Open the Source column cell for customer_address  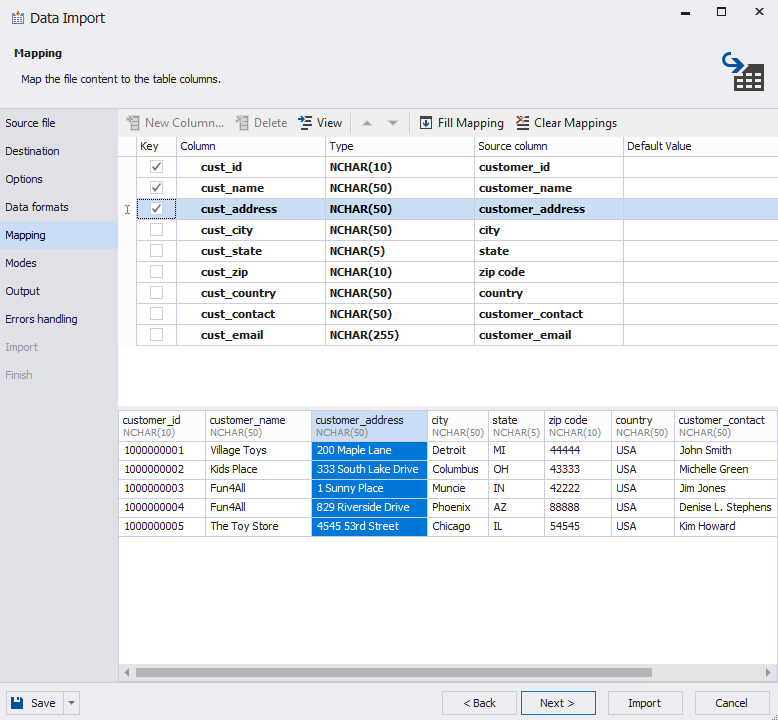tap(548, 209)
